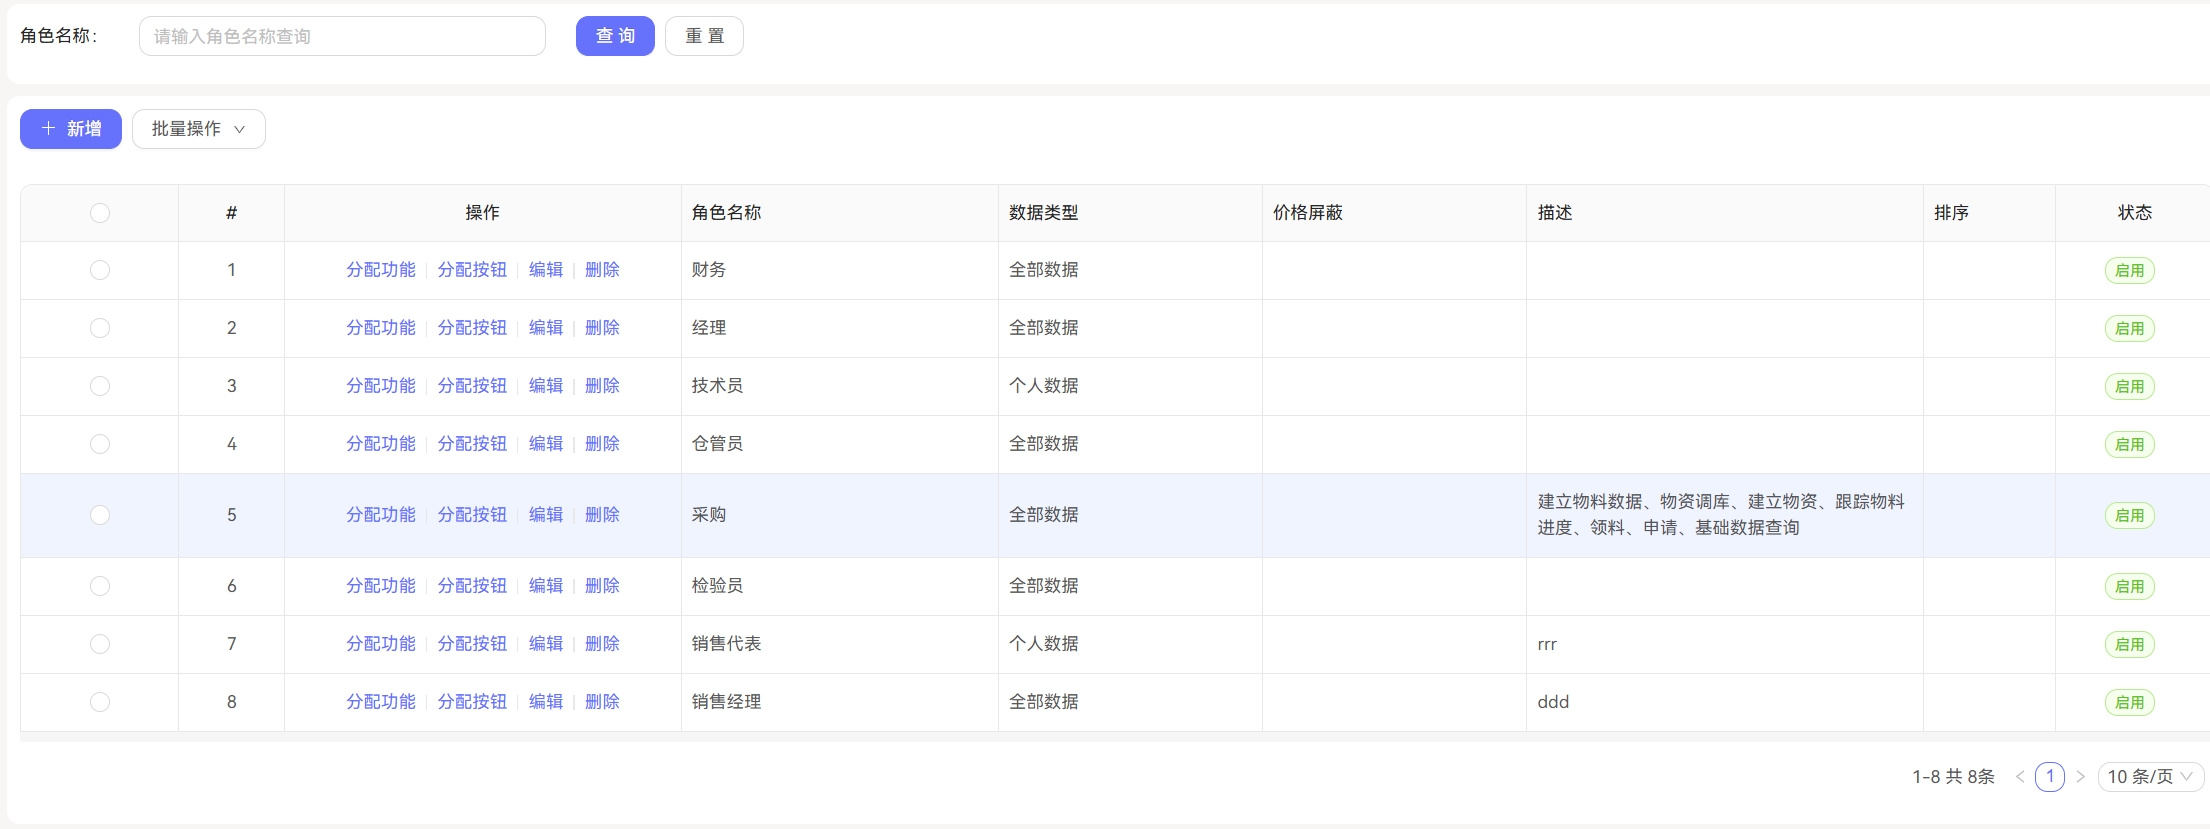The width and height of the screenshot is (2210, 829).
Task: Click 删除 on the 财务 row
Action: tap(602, 270)
